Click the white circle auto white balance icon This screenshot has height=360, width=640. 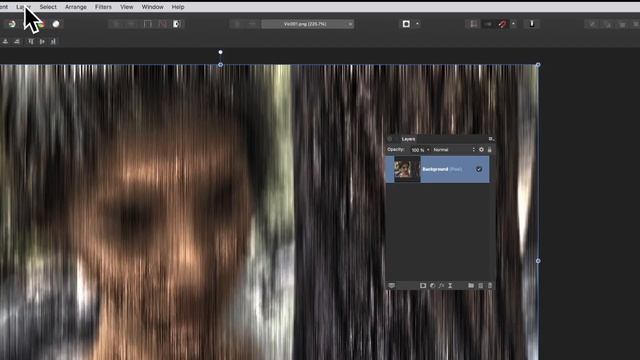tap(56, 24)
